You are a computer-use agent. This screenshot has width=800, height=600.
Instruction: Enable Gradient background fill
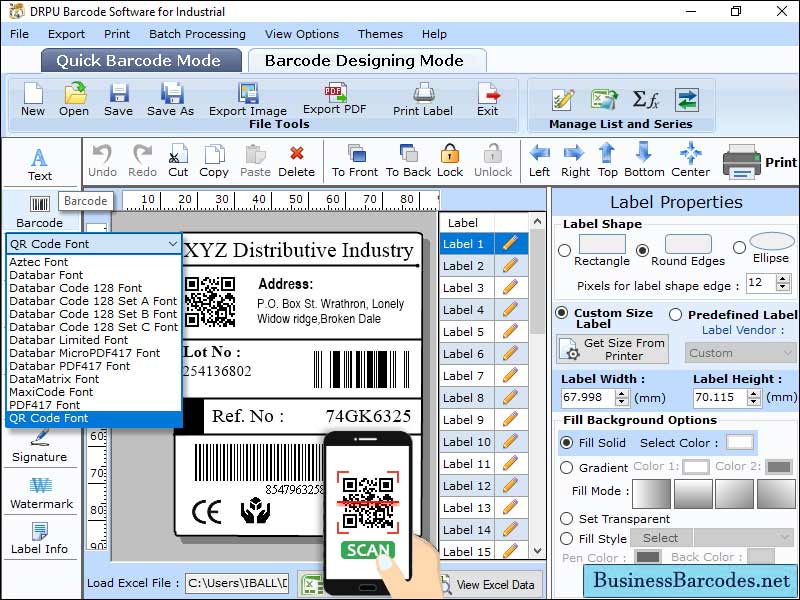pos(565,466)
